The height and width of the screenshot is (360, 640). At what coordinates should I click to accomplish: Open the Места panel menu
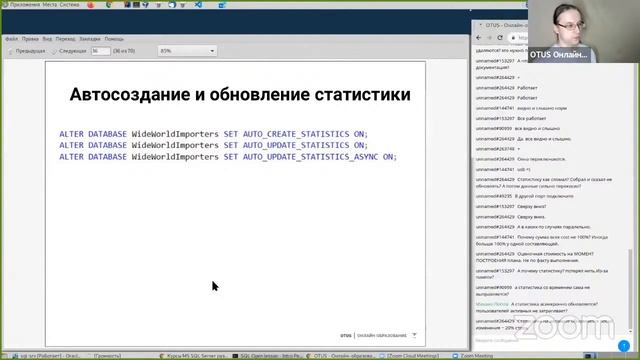tap(50, 4)
